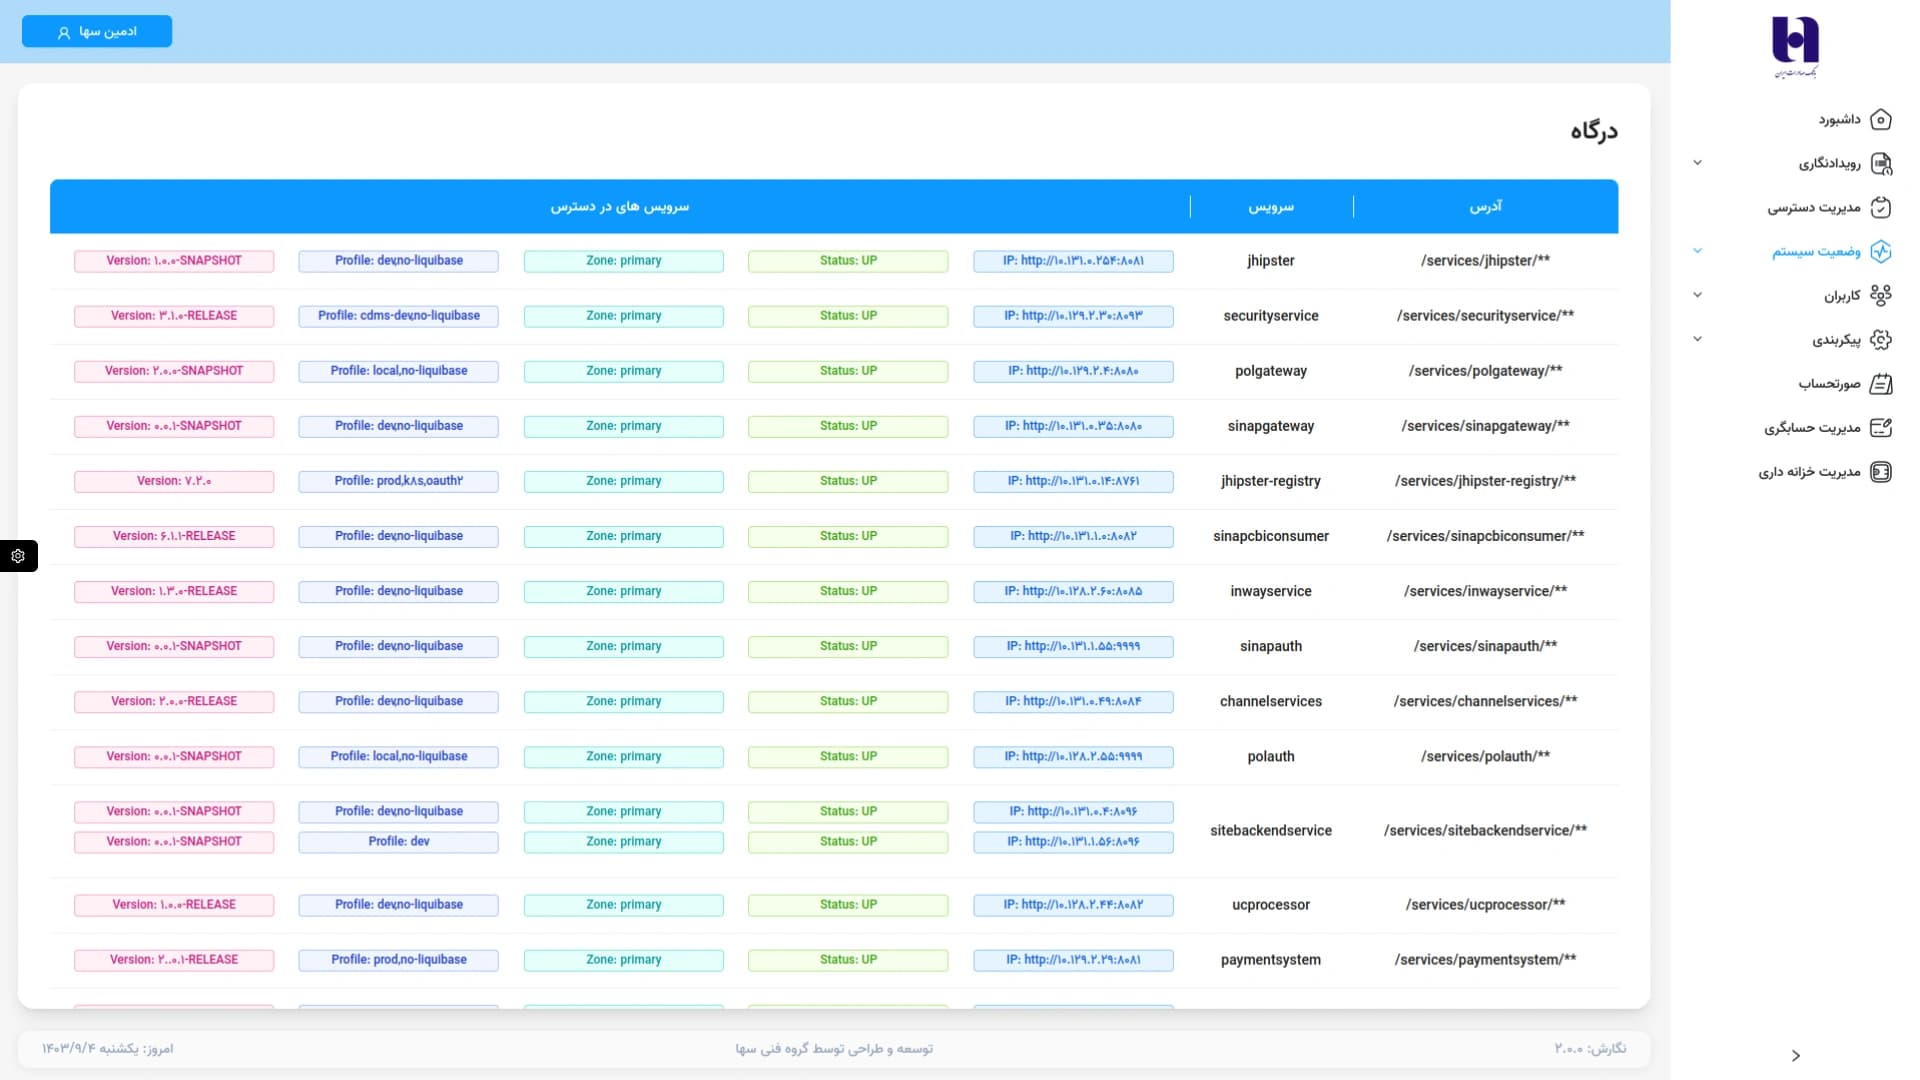Select the ucprocessor service name
Screen dimensions: 1920x1080
[1270, 905]
